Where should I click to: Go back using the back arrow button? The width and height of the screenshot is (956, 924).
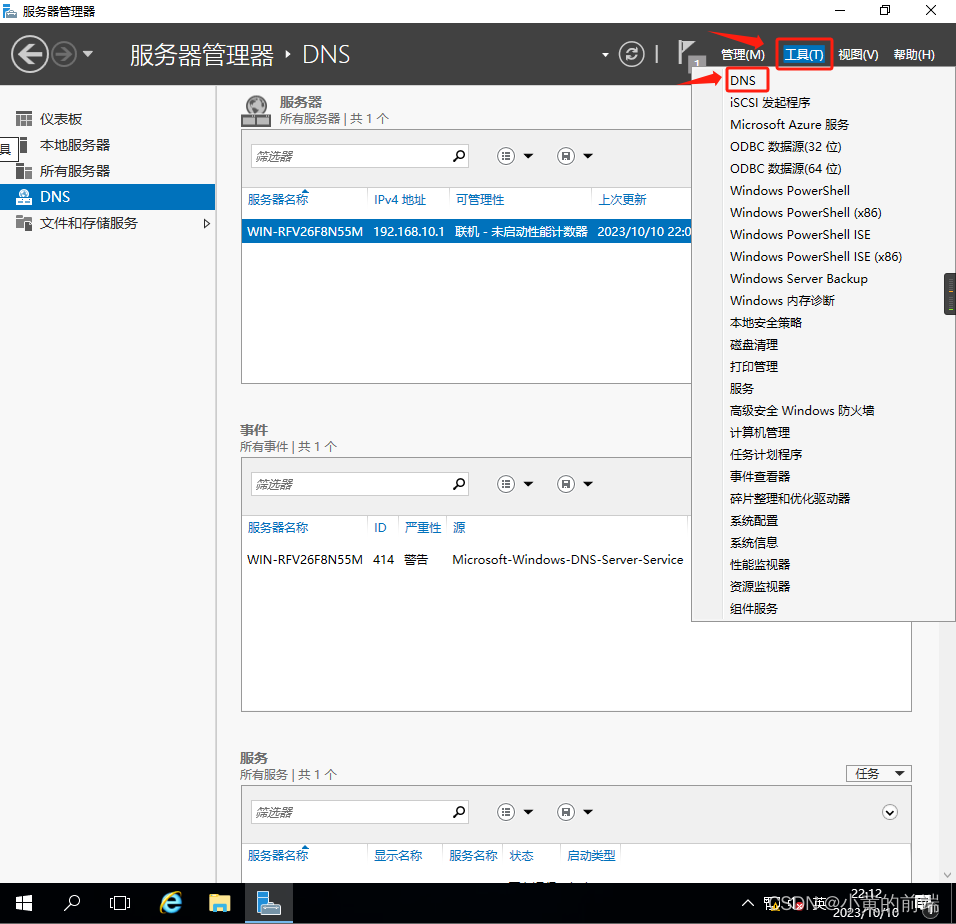[x=29, y=54]
